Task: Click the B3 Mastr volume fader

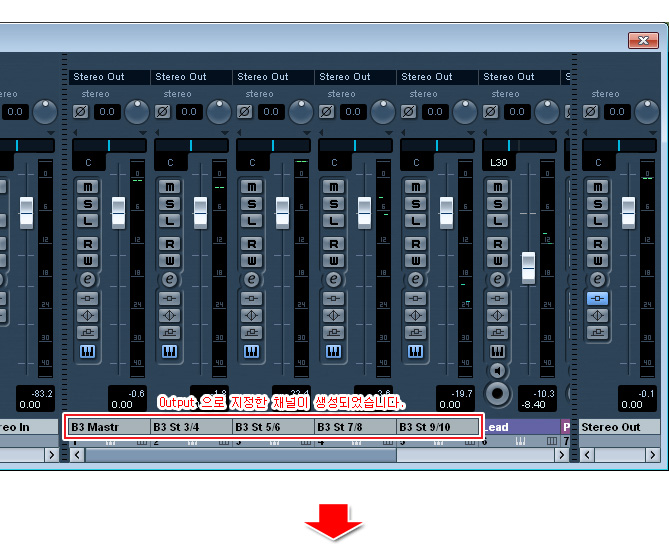Action: [118, 212]
